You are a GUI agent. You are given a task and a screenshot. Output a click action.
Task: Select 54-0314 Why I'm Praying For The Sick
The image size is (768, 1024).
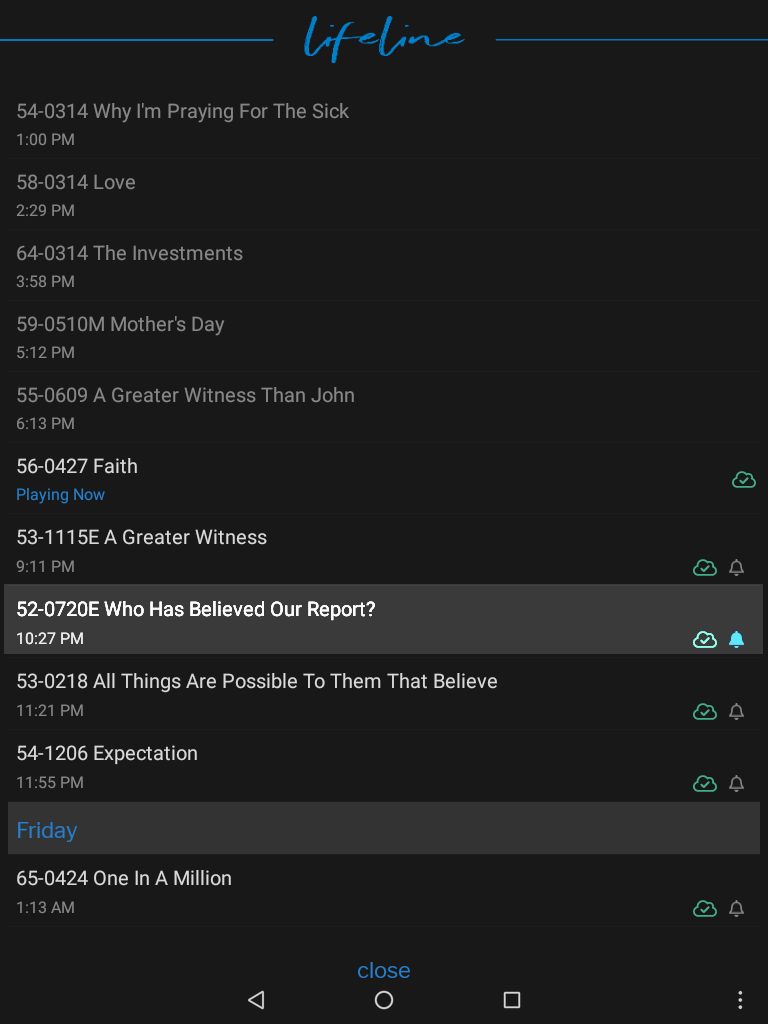tap(384, 123)
